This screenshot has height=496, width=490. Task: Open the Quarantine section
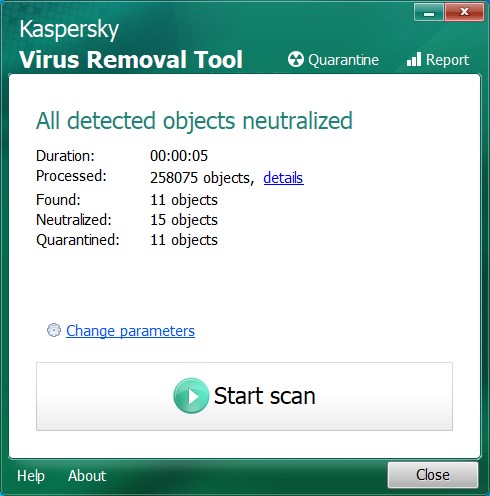coord(333,60)
